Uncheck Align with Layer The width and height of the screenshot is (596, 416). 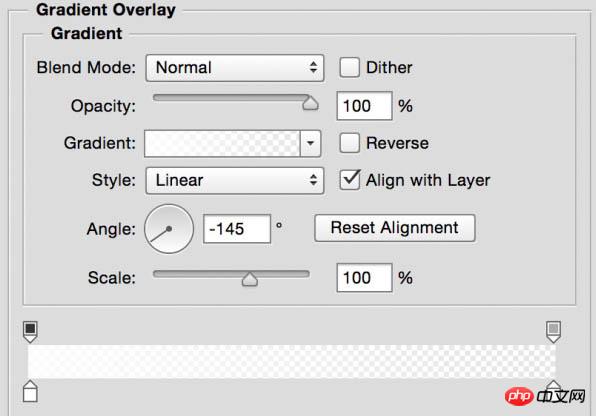point(350,180)
